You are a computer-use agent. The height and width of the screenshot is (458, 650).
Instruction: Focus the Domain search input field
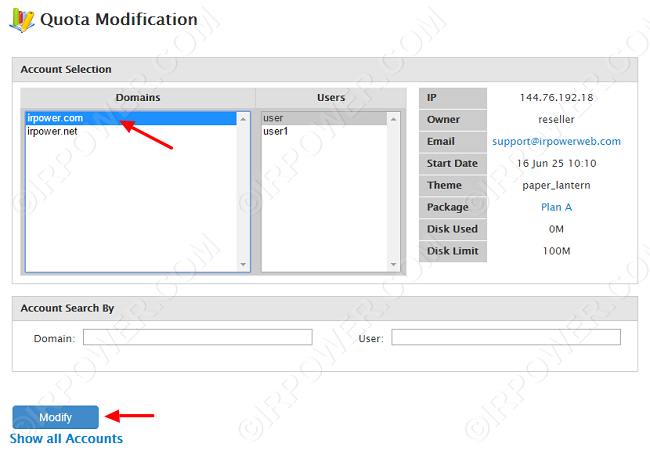point(197,338)
